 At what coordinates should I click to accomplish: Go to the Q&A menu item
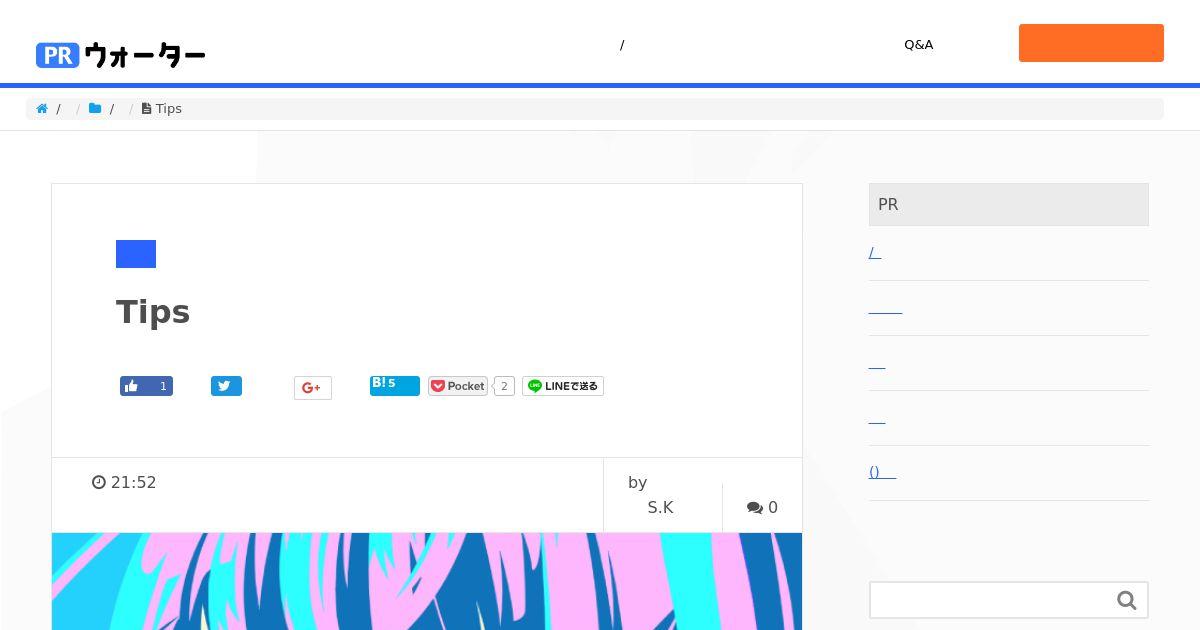918,45
